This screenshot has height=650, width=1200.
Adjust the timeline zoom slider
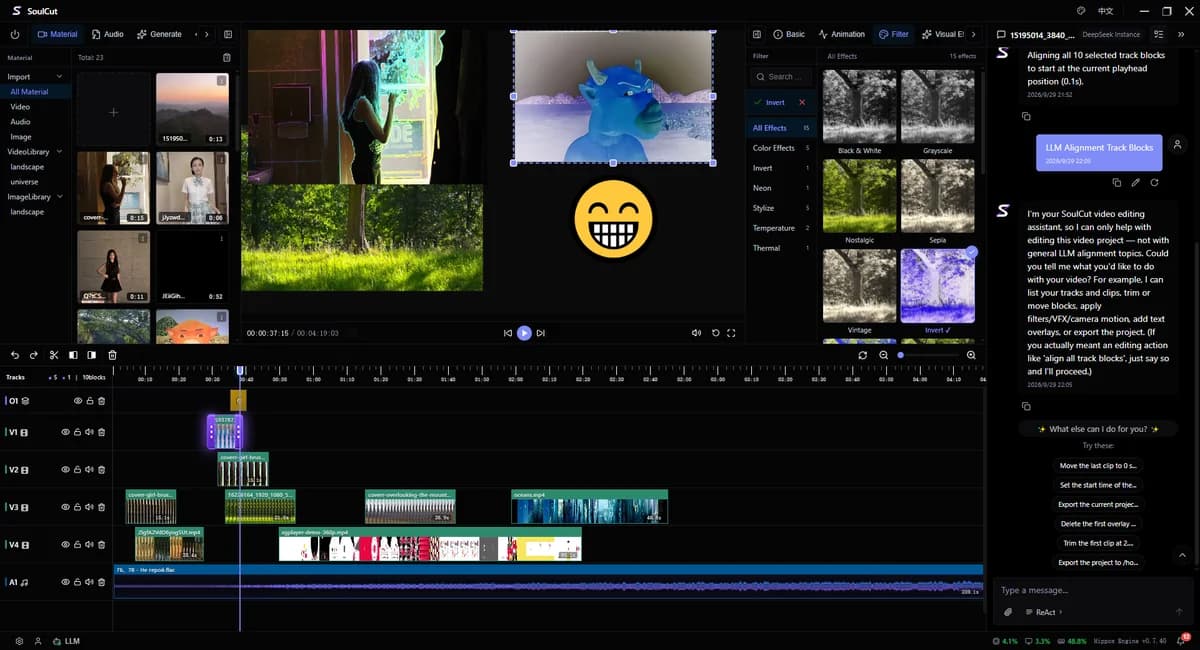click(928, 355)
